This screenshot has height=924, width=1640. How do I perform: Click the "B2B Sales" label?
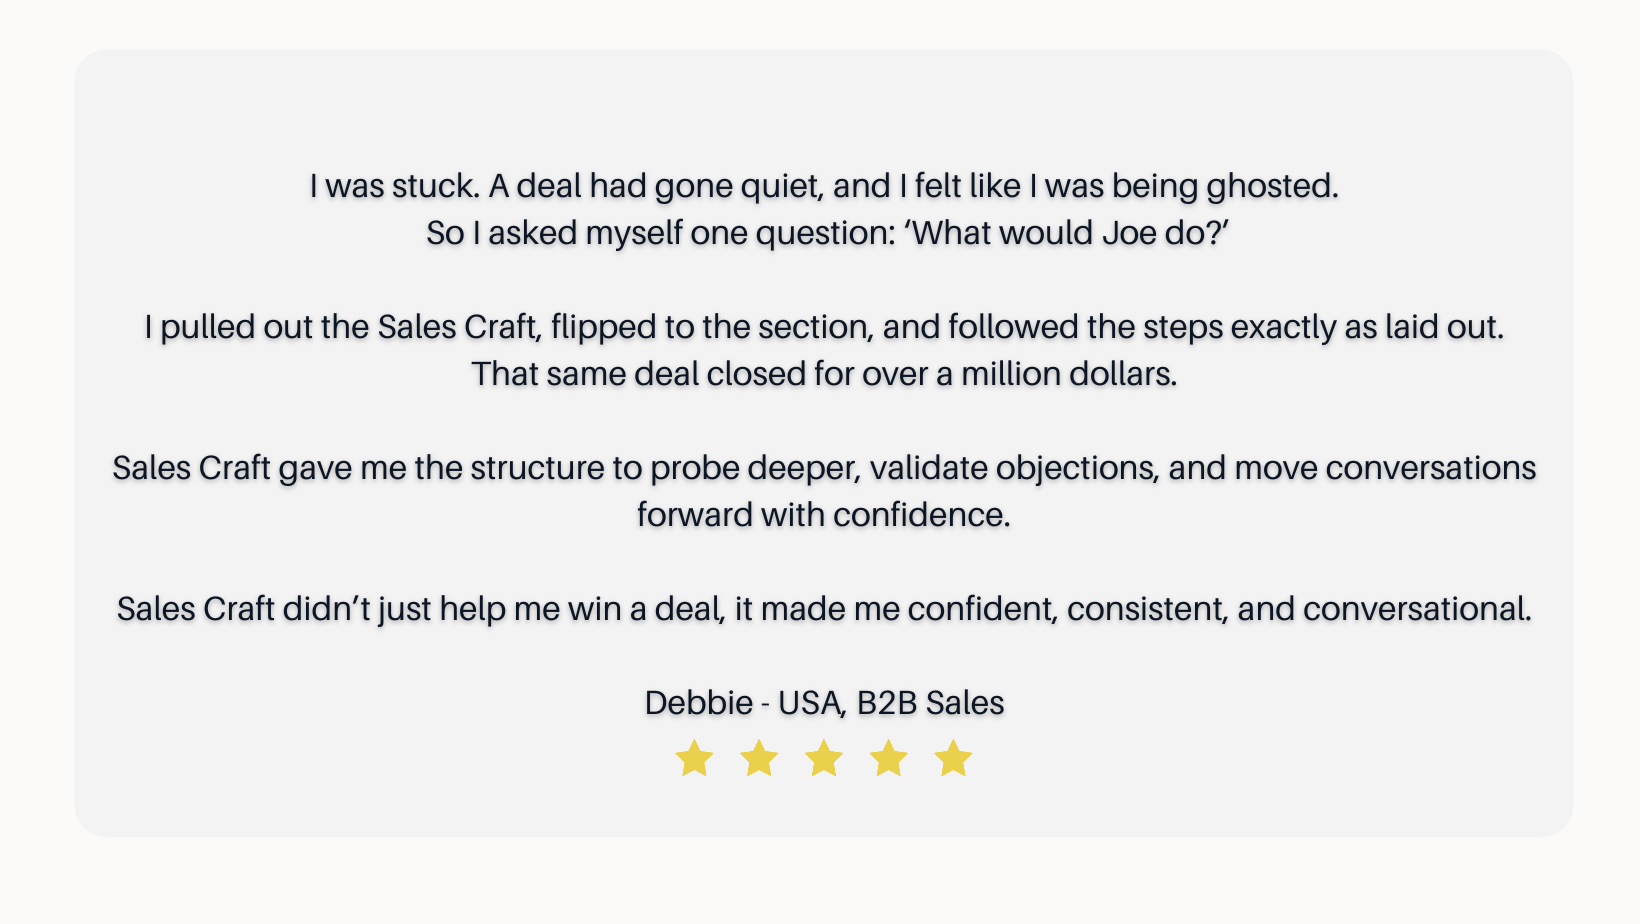[x=930, y=703]
